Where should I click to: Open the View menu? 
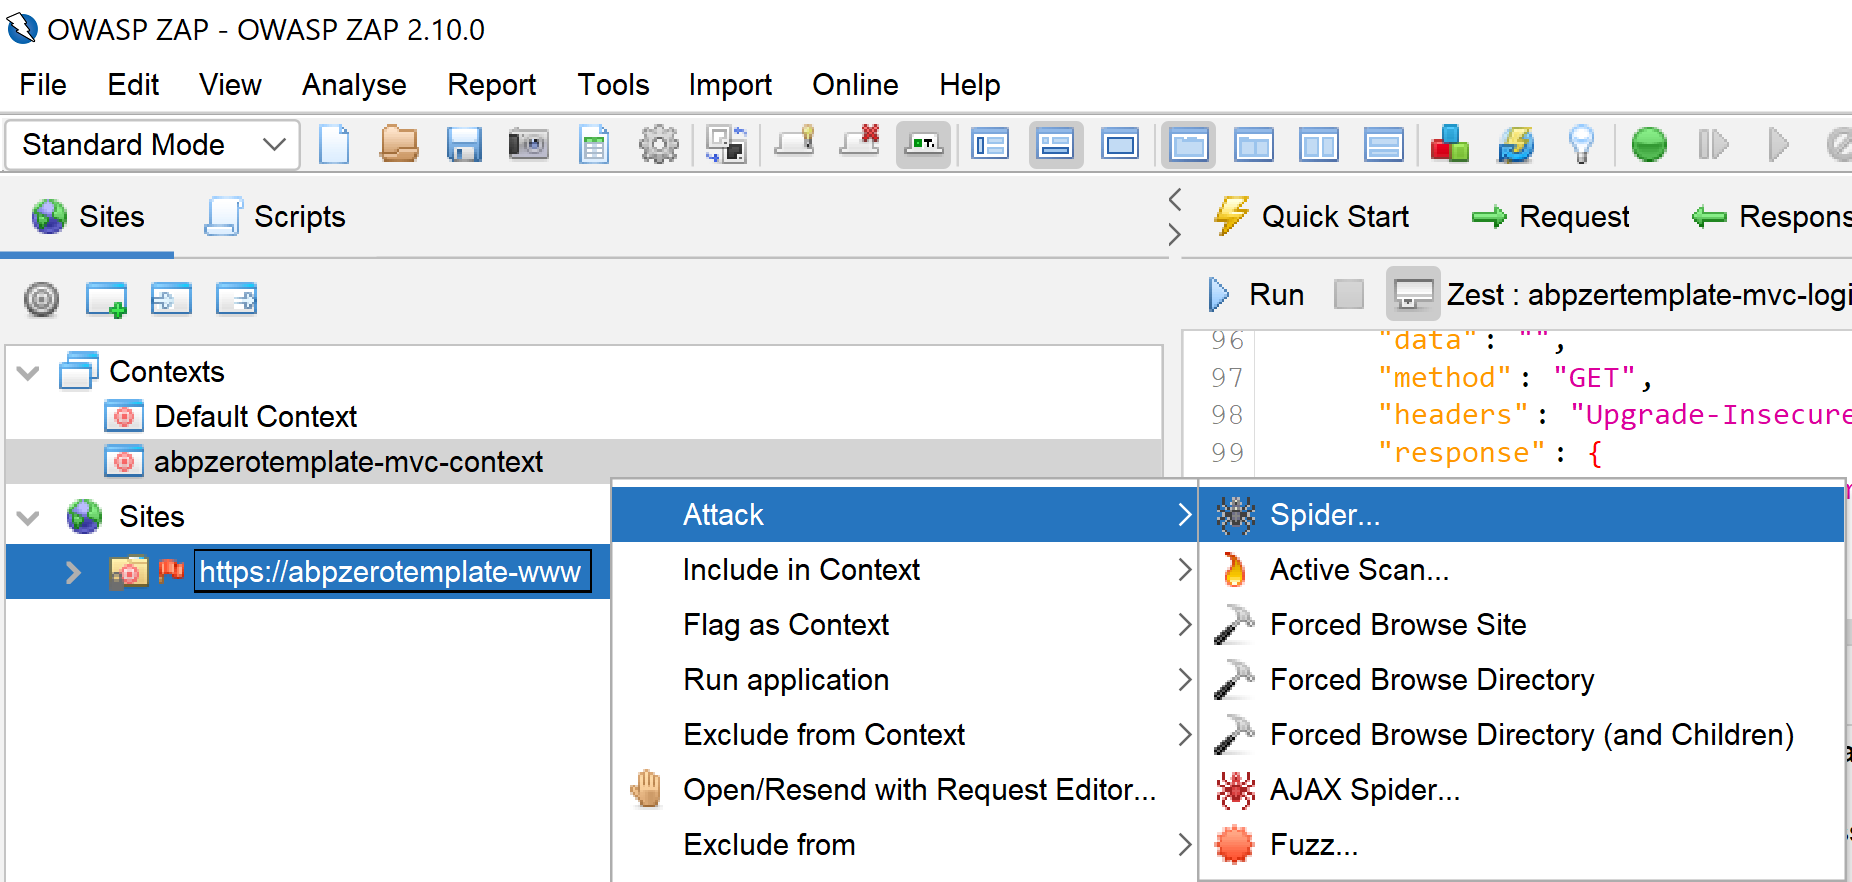[x=230, y=85]
